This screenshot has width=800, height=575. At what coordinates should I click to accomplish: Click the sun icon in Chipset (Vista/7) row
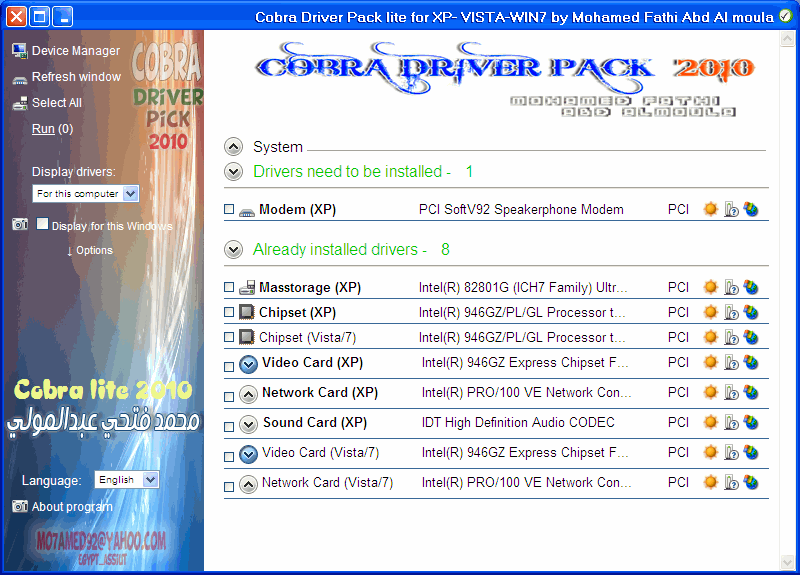(710, 337)
